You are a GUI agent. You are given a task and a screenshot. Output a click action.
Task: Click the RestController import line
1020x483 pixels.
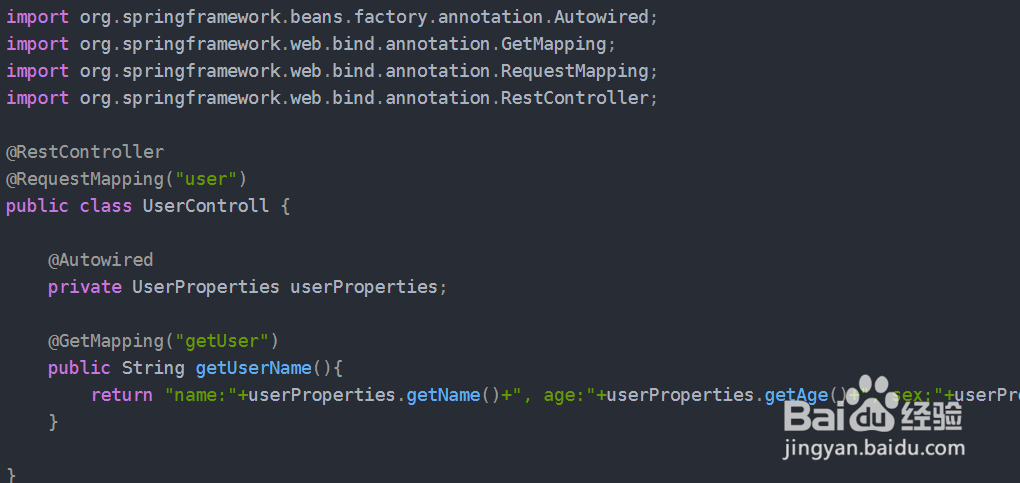[x=332, y=98]
